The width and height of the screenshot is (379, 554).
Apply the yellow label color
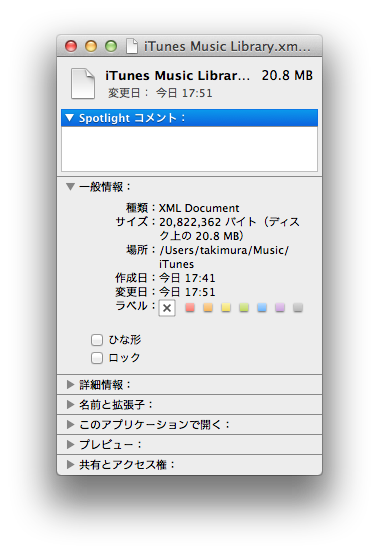tap(226, 307)
